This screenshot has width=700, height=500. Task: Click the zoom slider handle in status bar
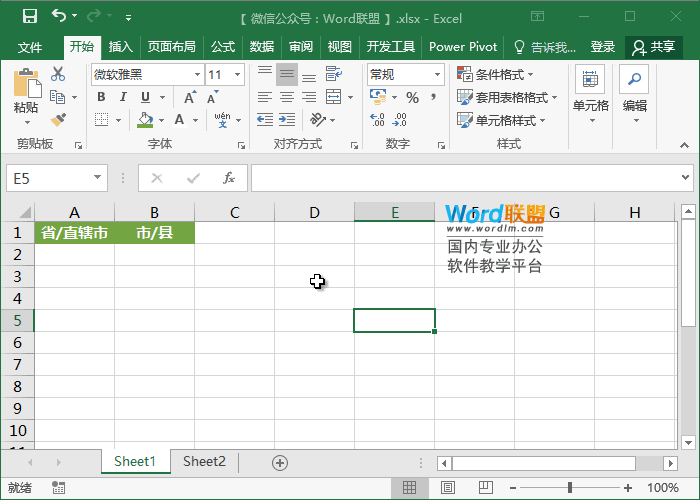click(x=569, y=488)
